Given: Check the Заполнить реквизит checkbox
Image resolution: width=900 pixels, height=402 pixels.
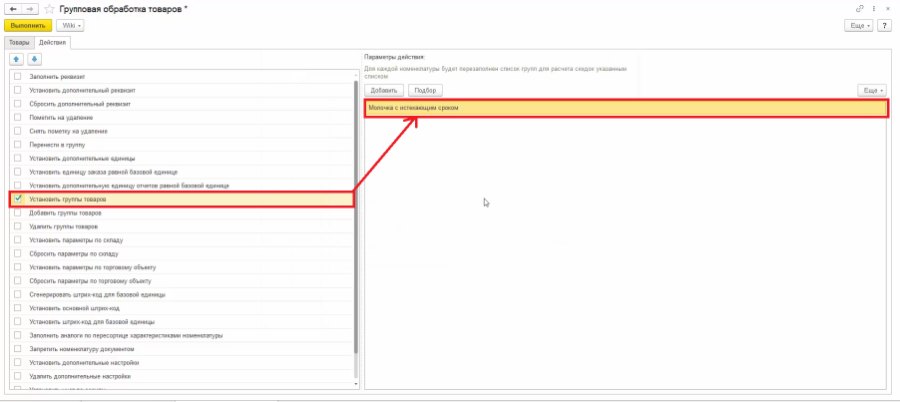Looking at the screenshot, I should coord(18,76).
